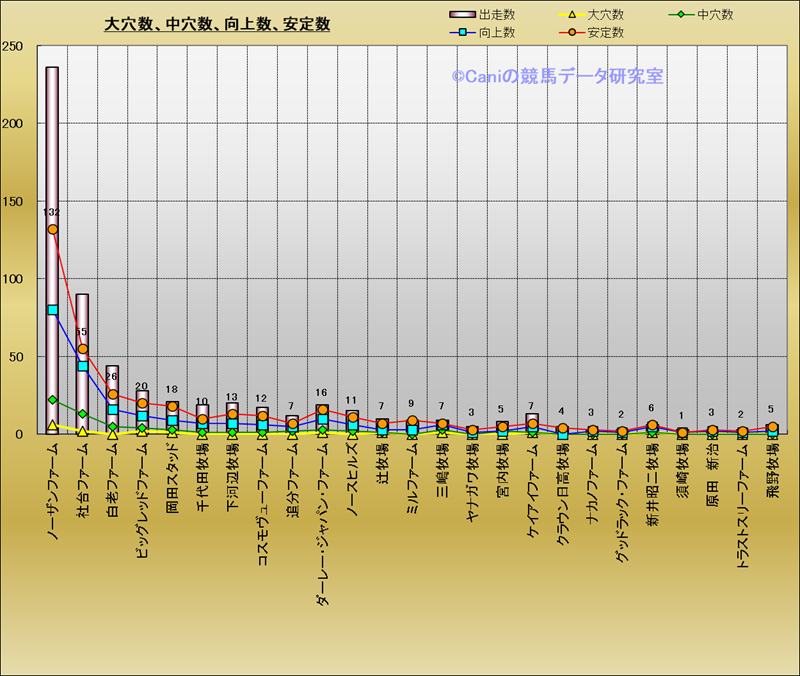Click the 出走数 bar legend swatch
This screenshot has height=676, width=800.
[463, 15]
